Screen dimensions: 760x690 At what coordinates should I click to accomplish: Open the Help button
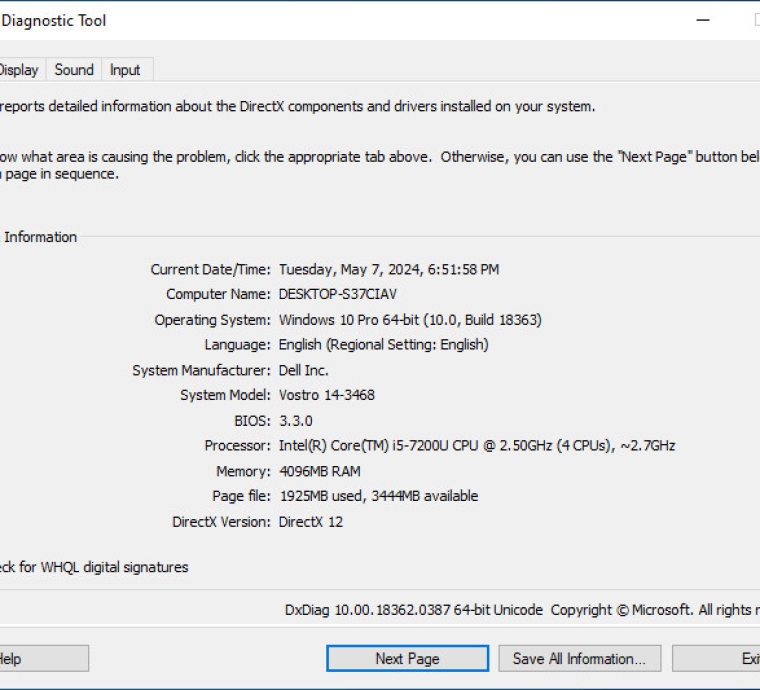[x=44, y=659]
